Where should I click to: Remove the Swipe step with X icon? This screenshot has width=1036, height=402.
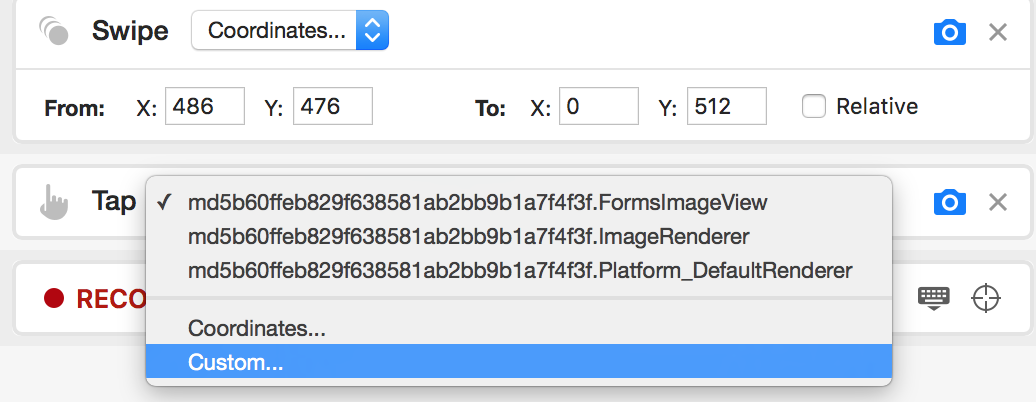coord(998,32)
